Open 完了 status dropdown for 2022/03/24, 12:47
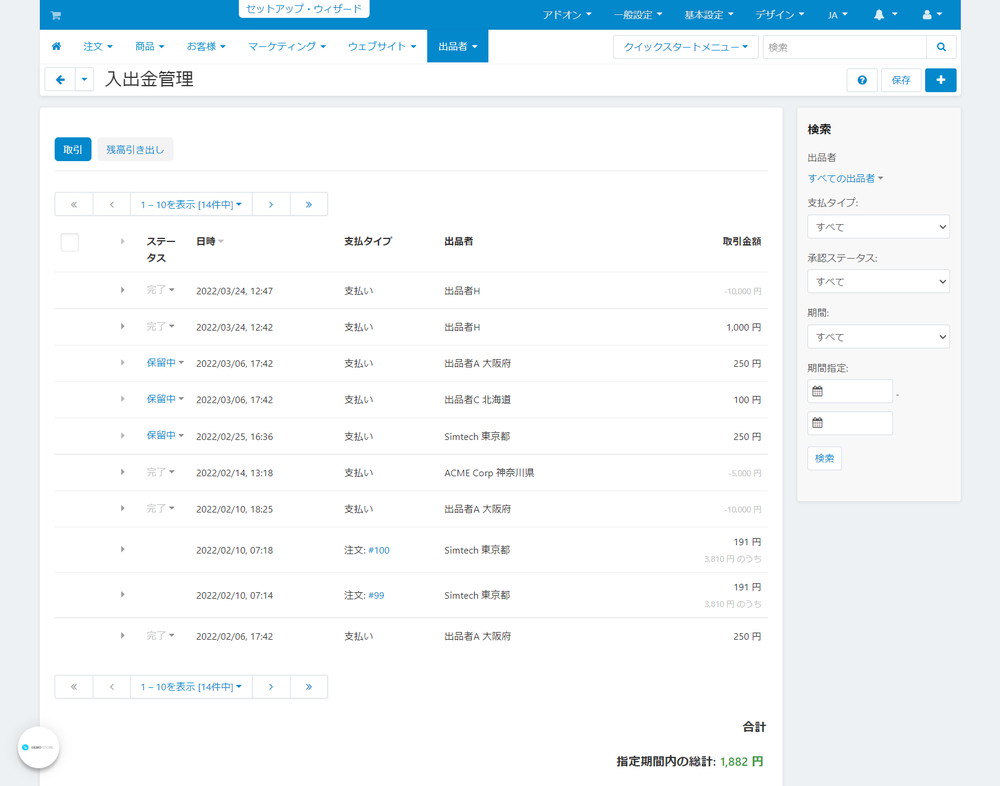The image size is (1000, 786). (160, 290)
